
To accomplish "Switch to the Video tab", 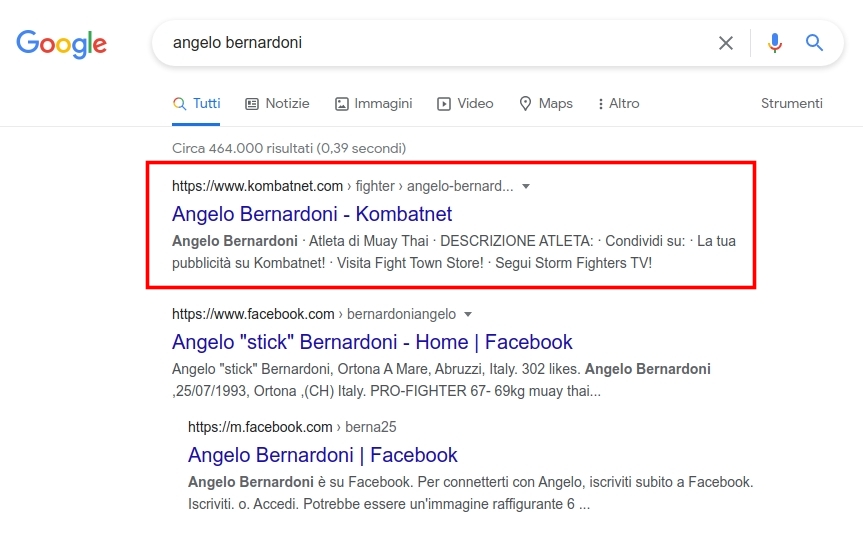I will (x=465, y=103).
